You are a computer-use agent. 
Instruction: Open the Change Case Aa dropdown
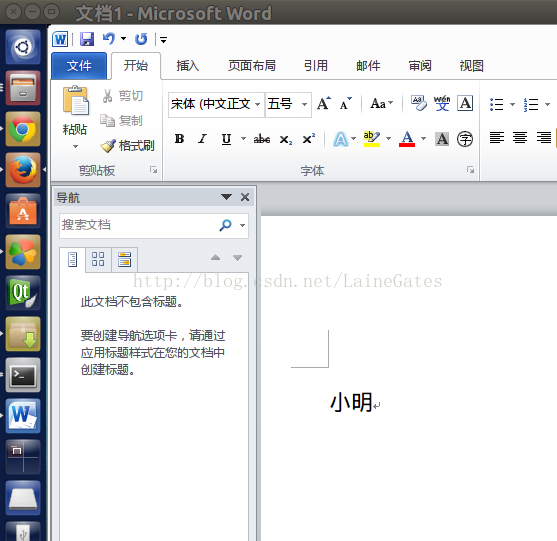pyautogui.click(x=382, y=103)
